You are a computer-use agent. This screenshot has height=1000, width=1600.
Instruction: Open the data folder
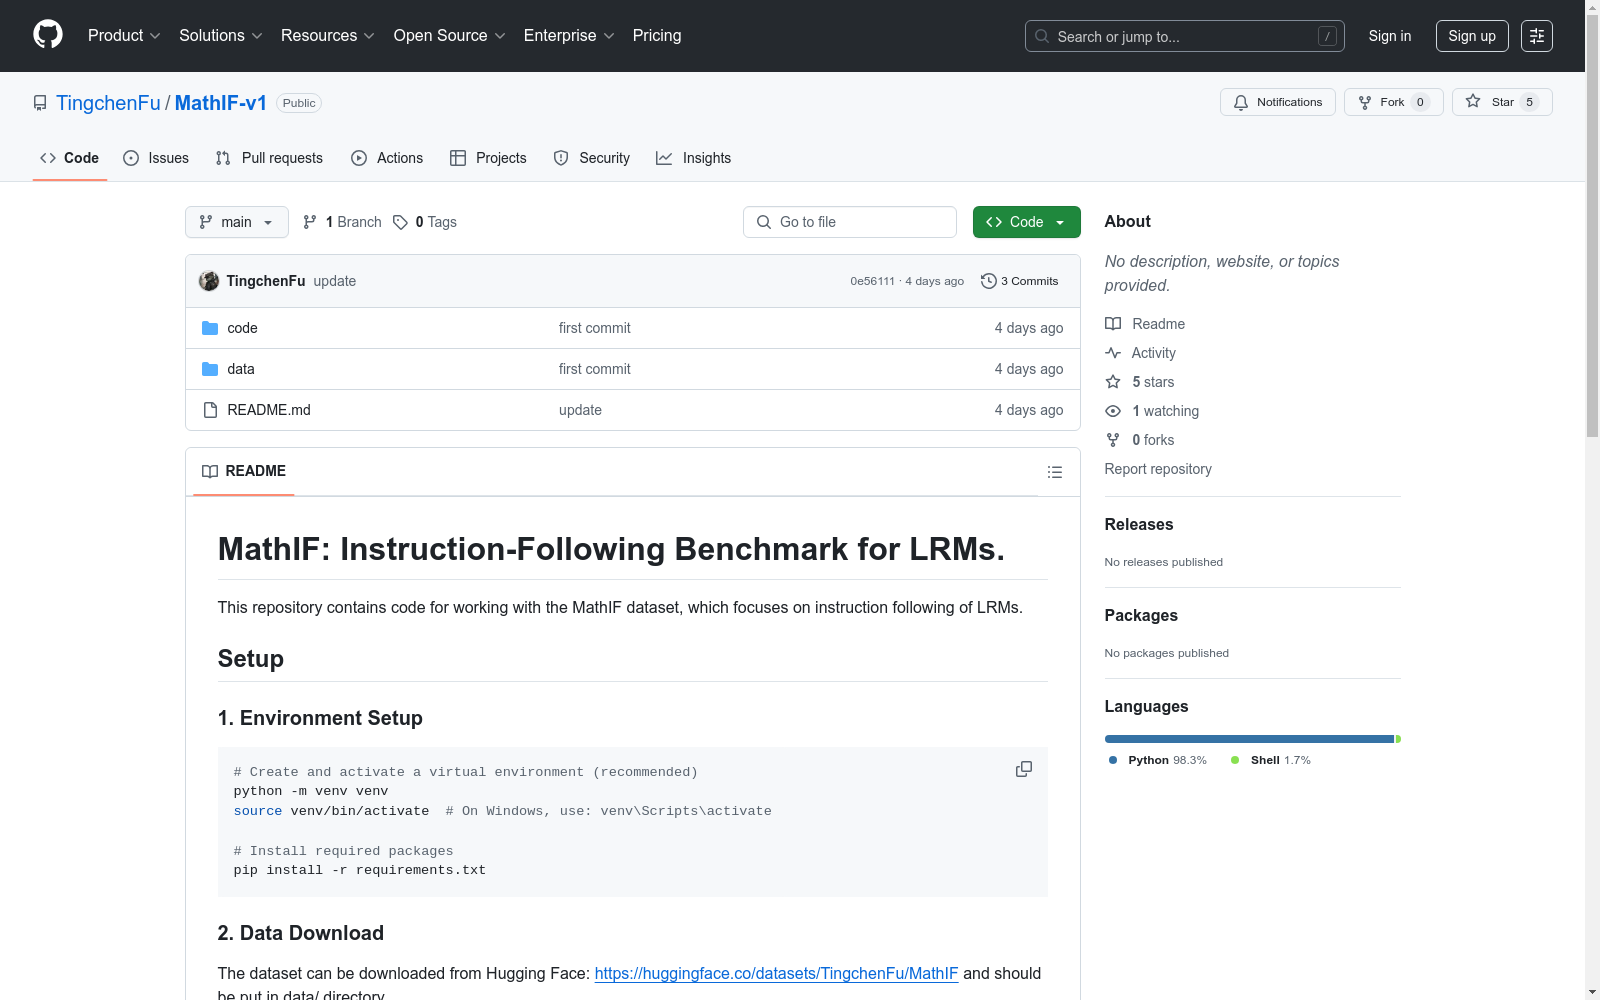[241, 369]
